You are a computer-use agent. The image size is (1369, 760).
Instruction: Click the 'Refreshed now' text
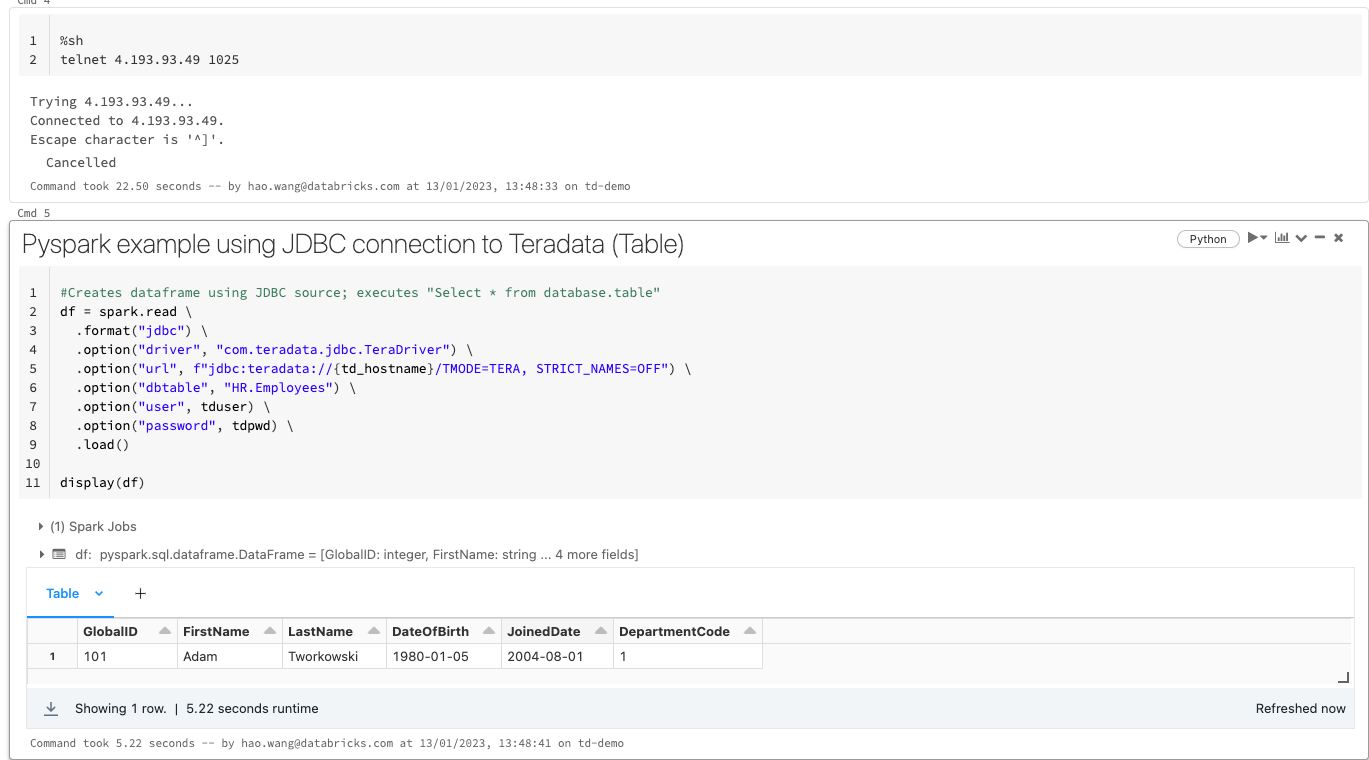[x=1301, y=708]
